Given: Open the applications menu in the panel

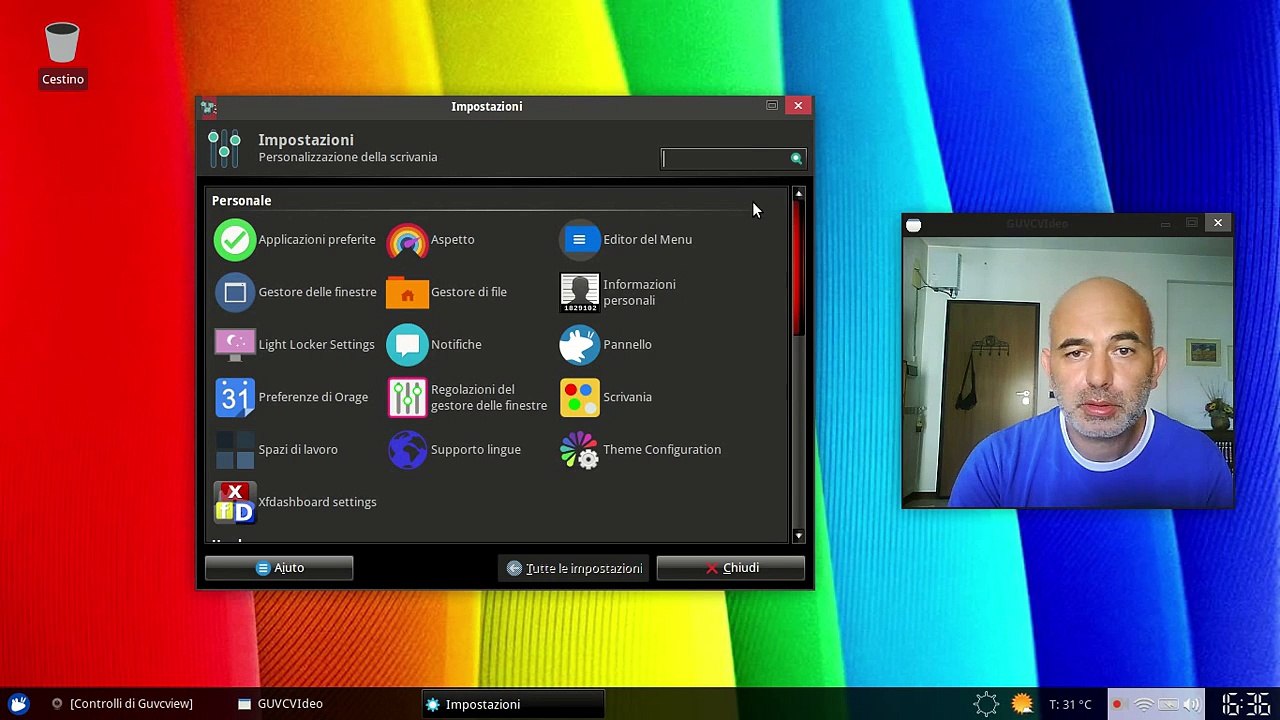Looking at the screenshot, I should click(18, 704).
